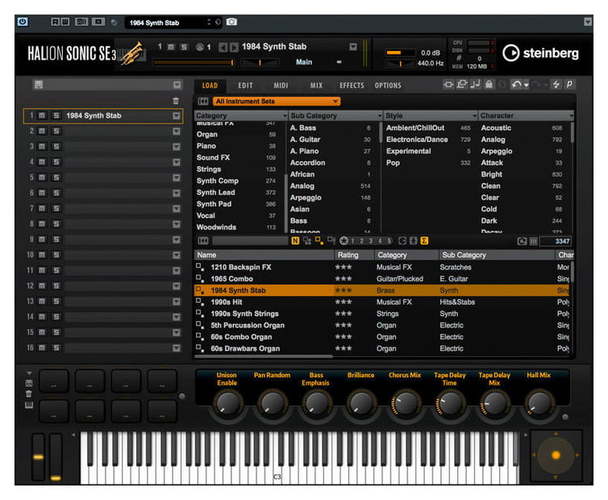Toggle player view P button
608x500 pixels.
(x=570, y=84)
